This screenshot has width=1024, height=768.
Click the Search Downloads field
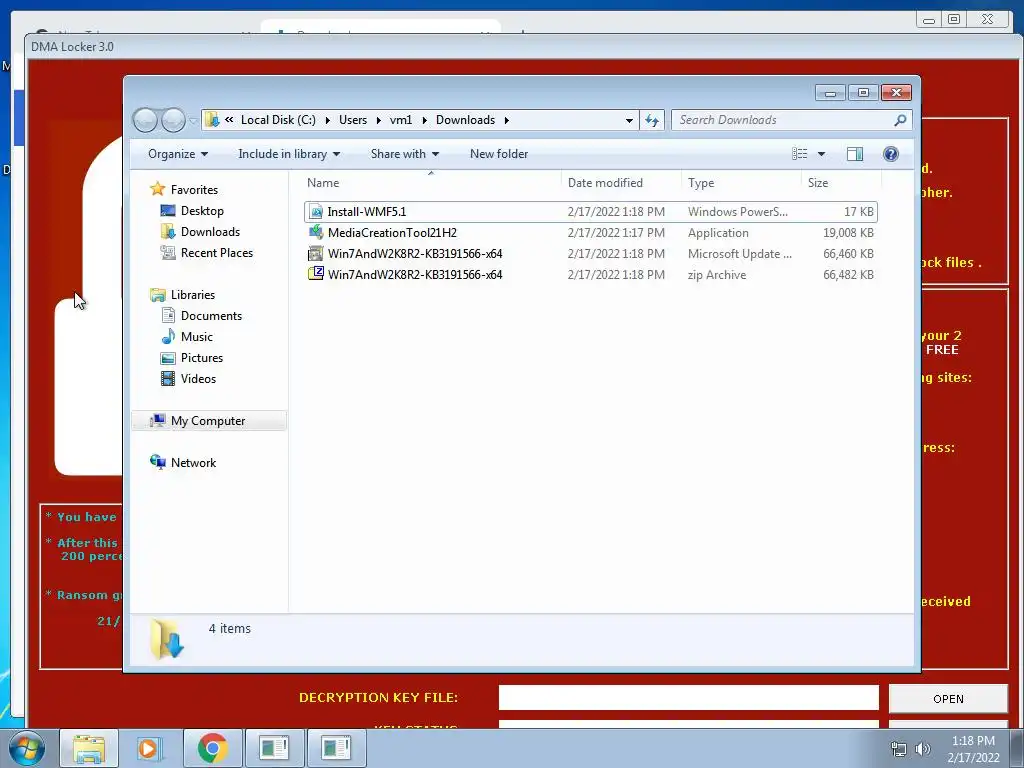(x=784, y=120)
